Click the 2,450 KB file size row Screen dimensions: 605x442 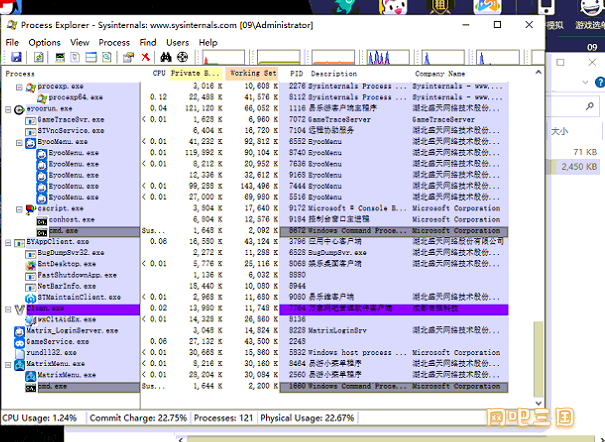click(x=575, y=167)
